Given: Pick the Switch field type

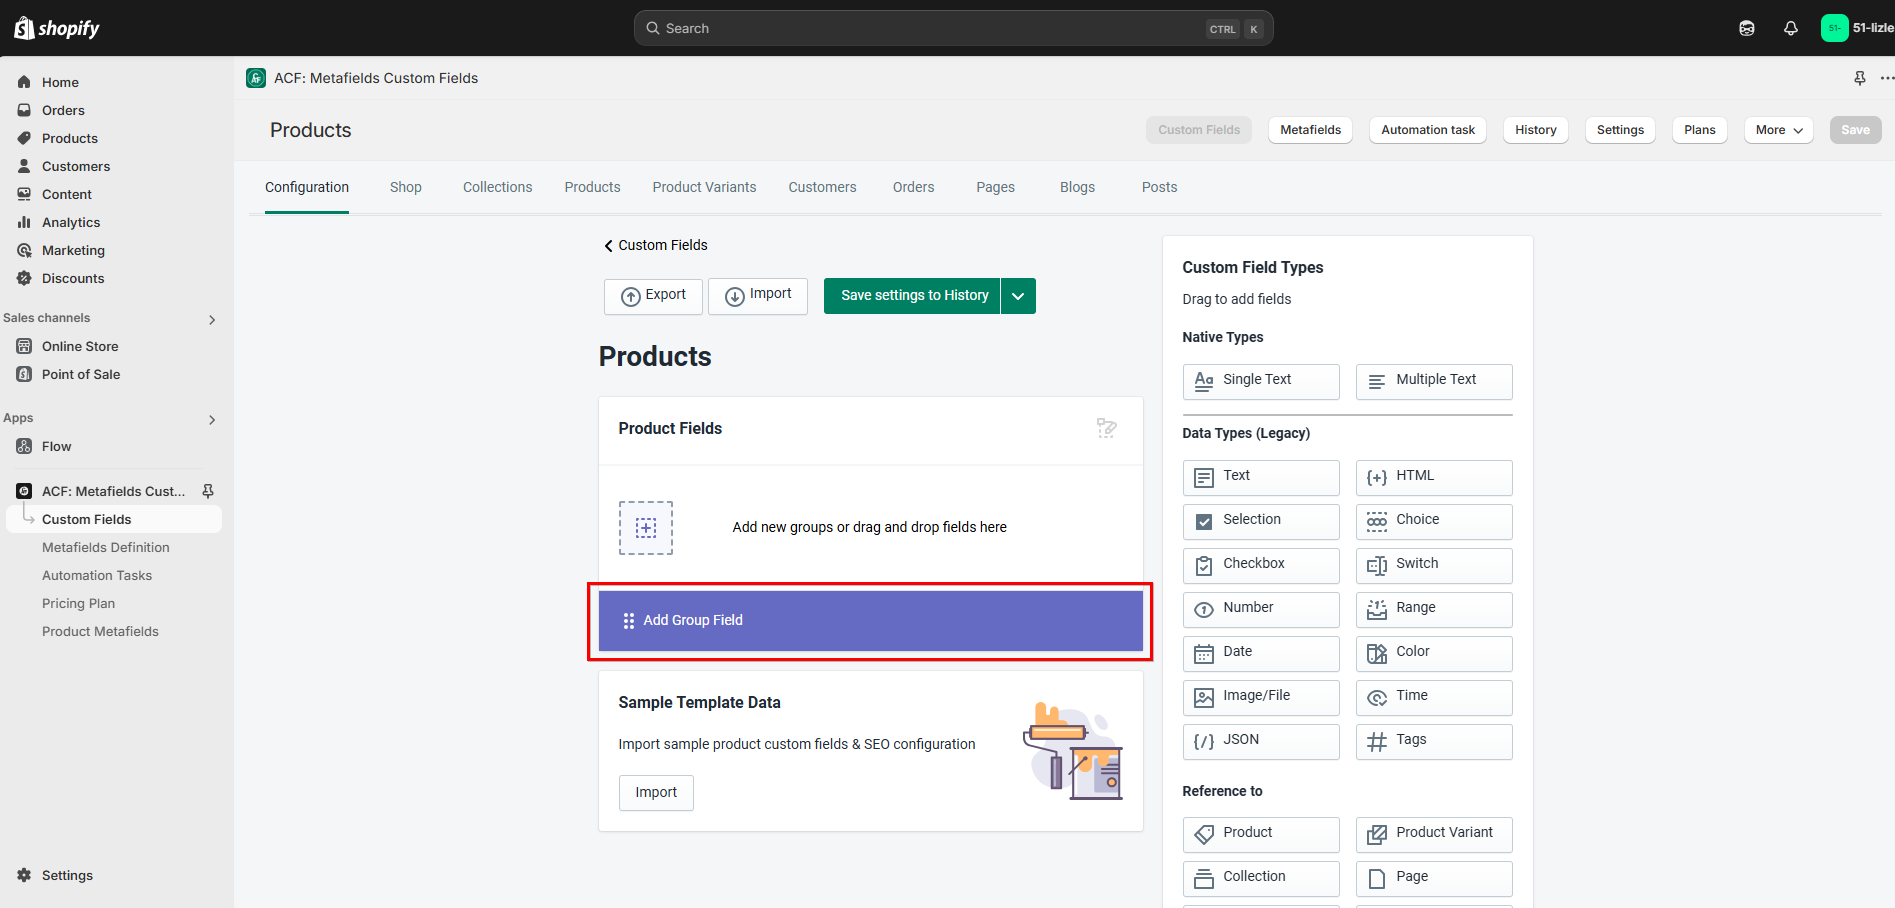Looking at the screenshot, I should (x=1434, y=565).
